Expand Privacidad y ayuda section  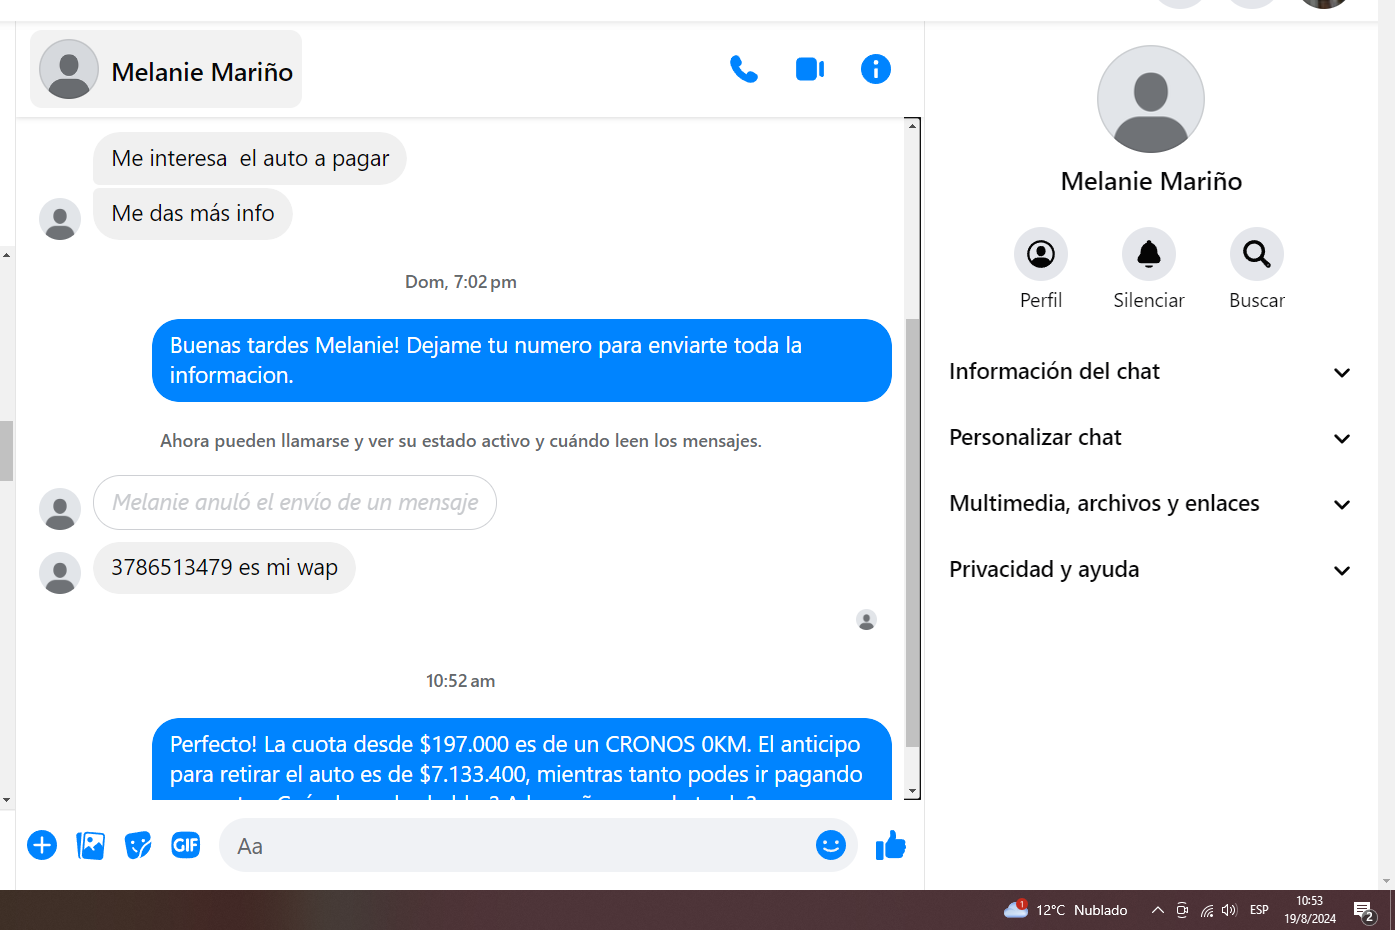coord(1150,570)
